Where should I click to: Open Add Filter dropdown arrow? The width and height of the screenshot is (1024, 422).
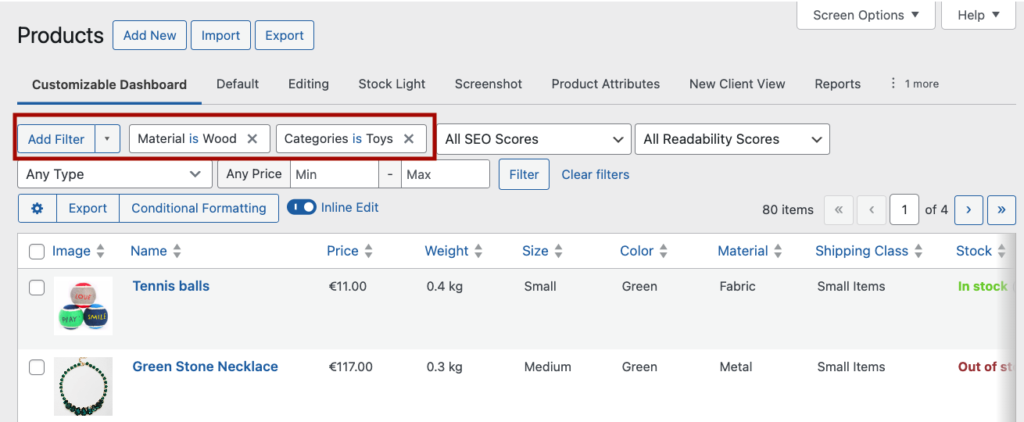coord(107,139)
